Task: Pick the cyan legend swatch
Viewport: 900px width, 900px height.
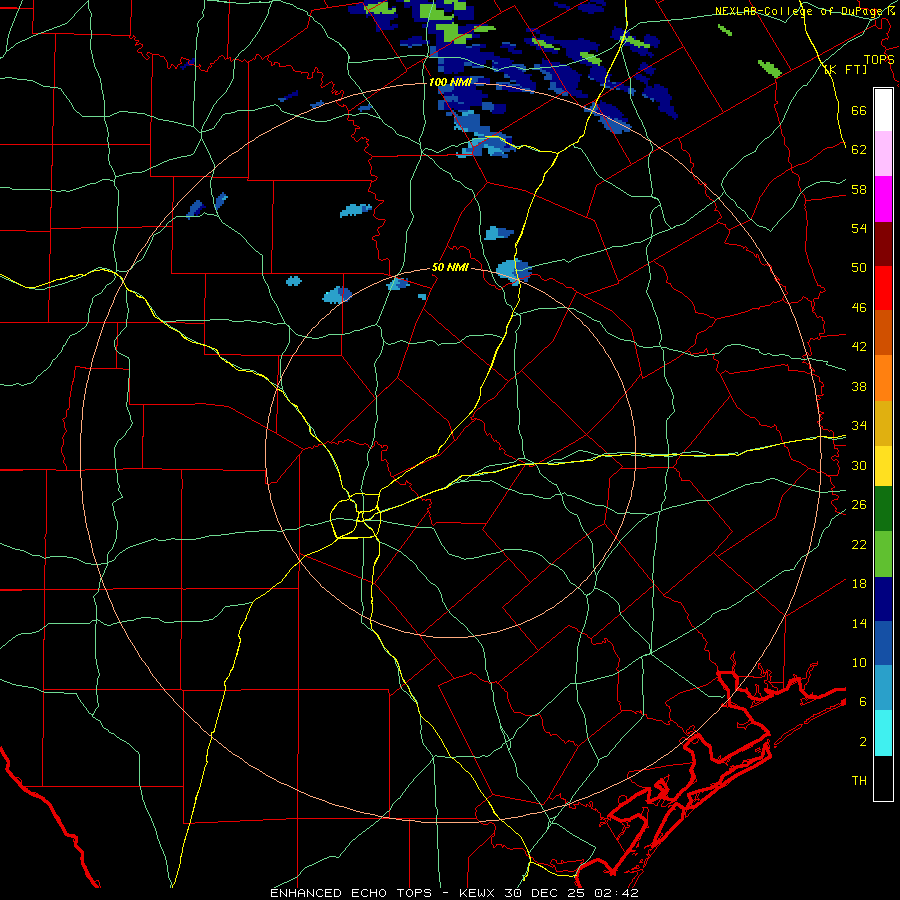Action: click(x=883, y=733)
